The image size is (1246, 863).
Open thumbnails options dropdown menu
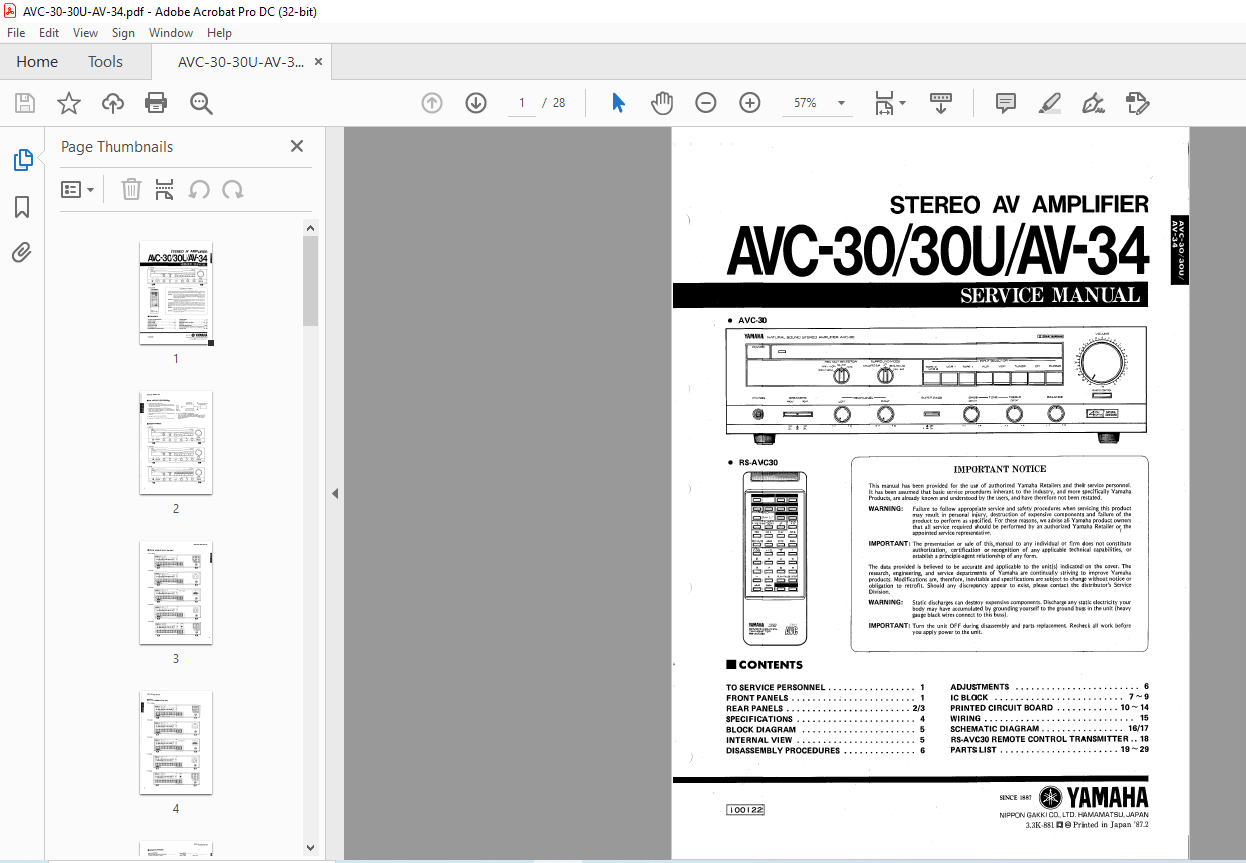point(78,189)
